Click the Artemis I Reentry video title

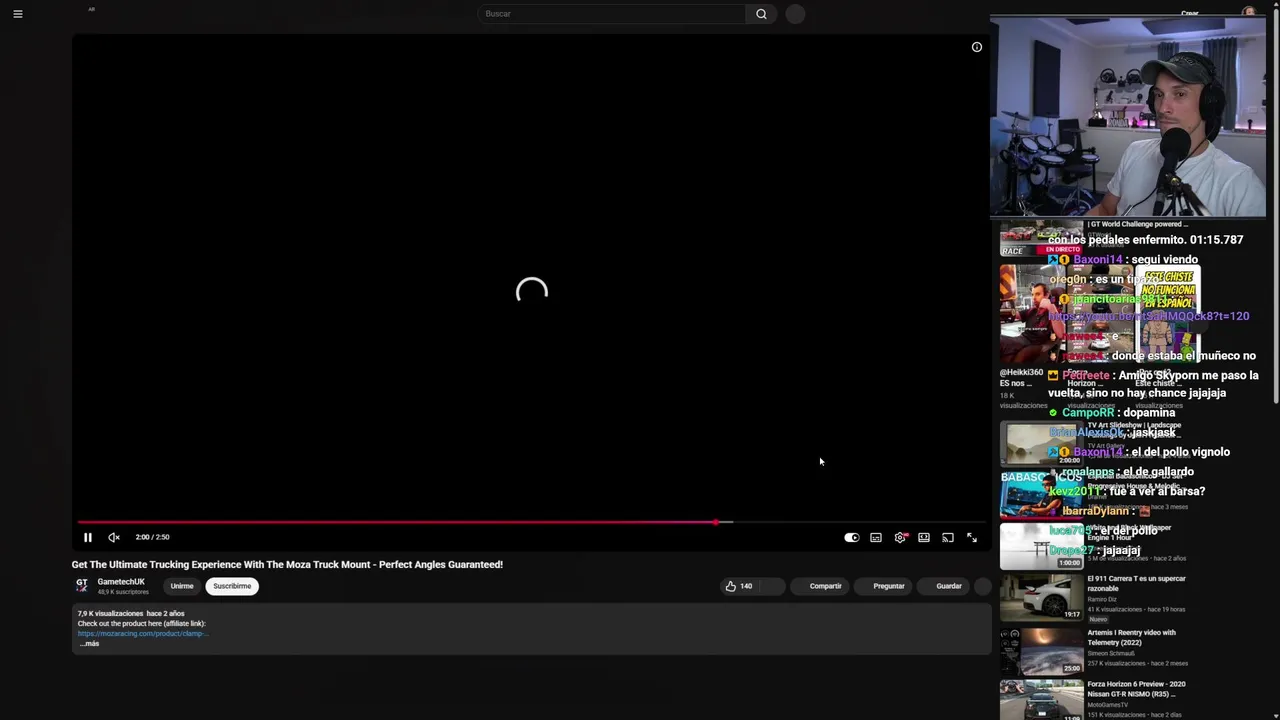[1131, 637]
